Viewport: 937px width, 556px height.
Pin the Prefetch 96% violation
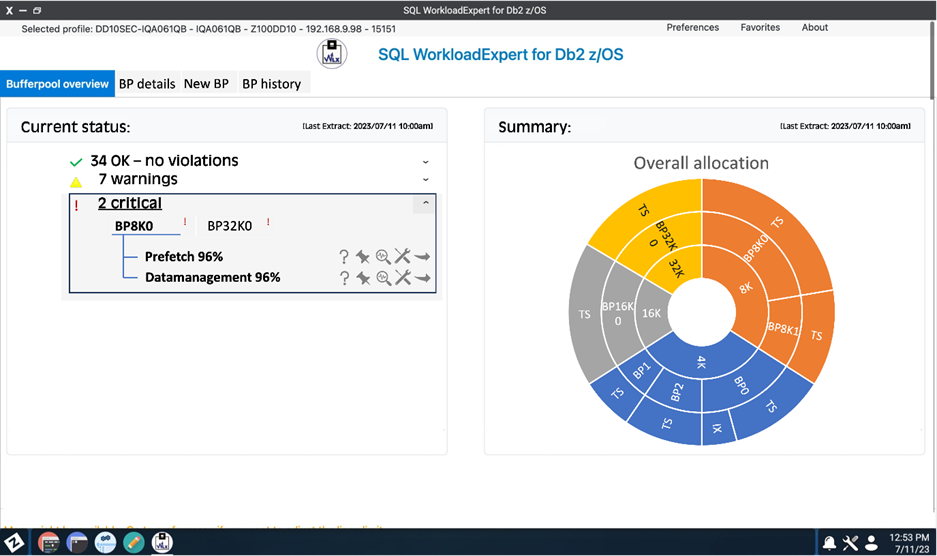[363, 257]
